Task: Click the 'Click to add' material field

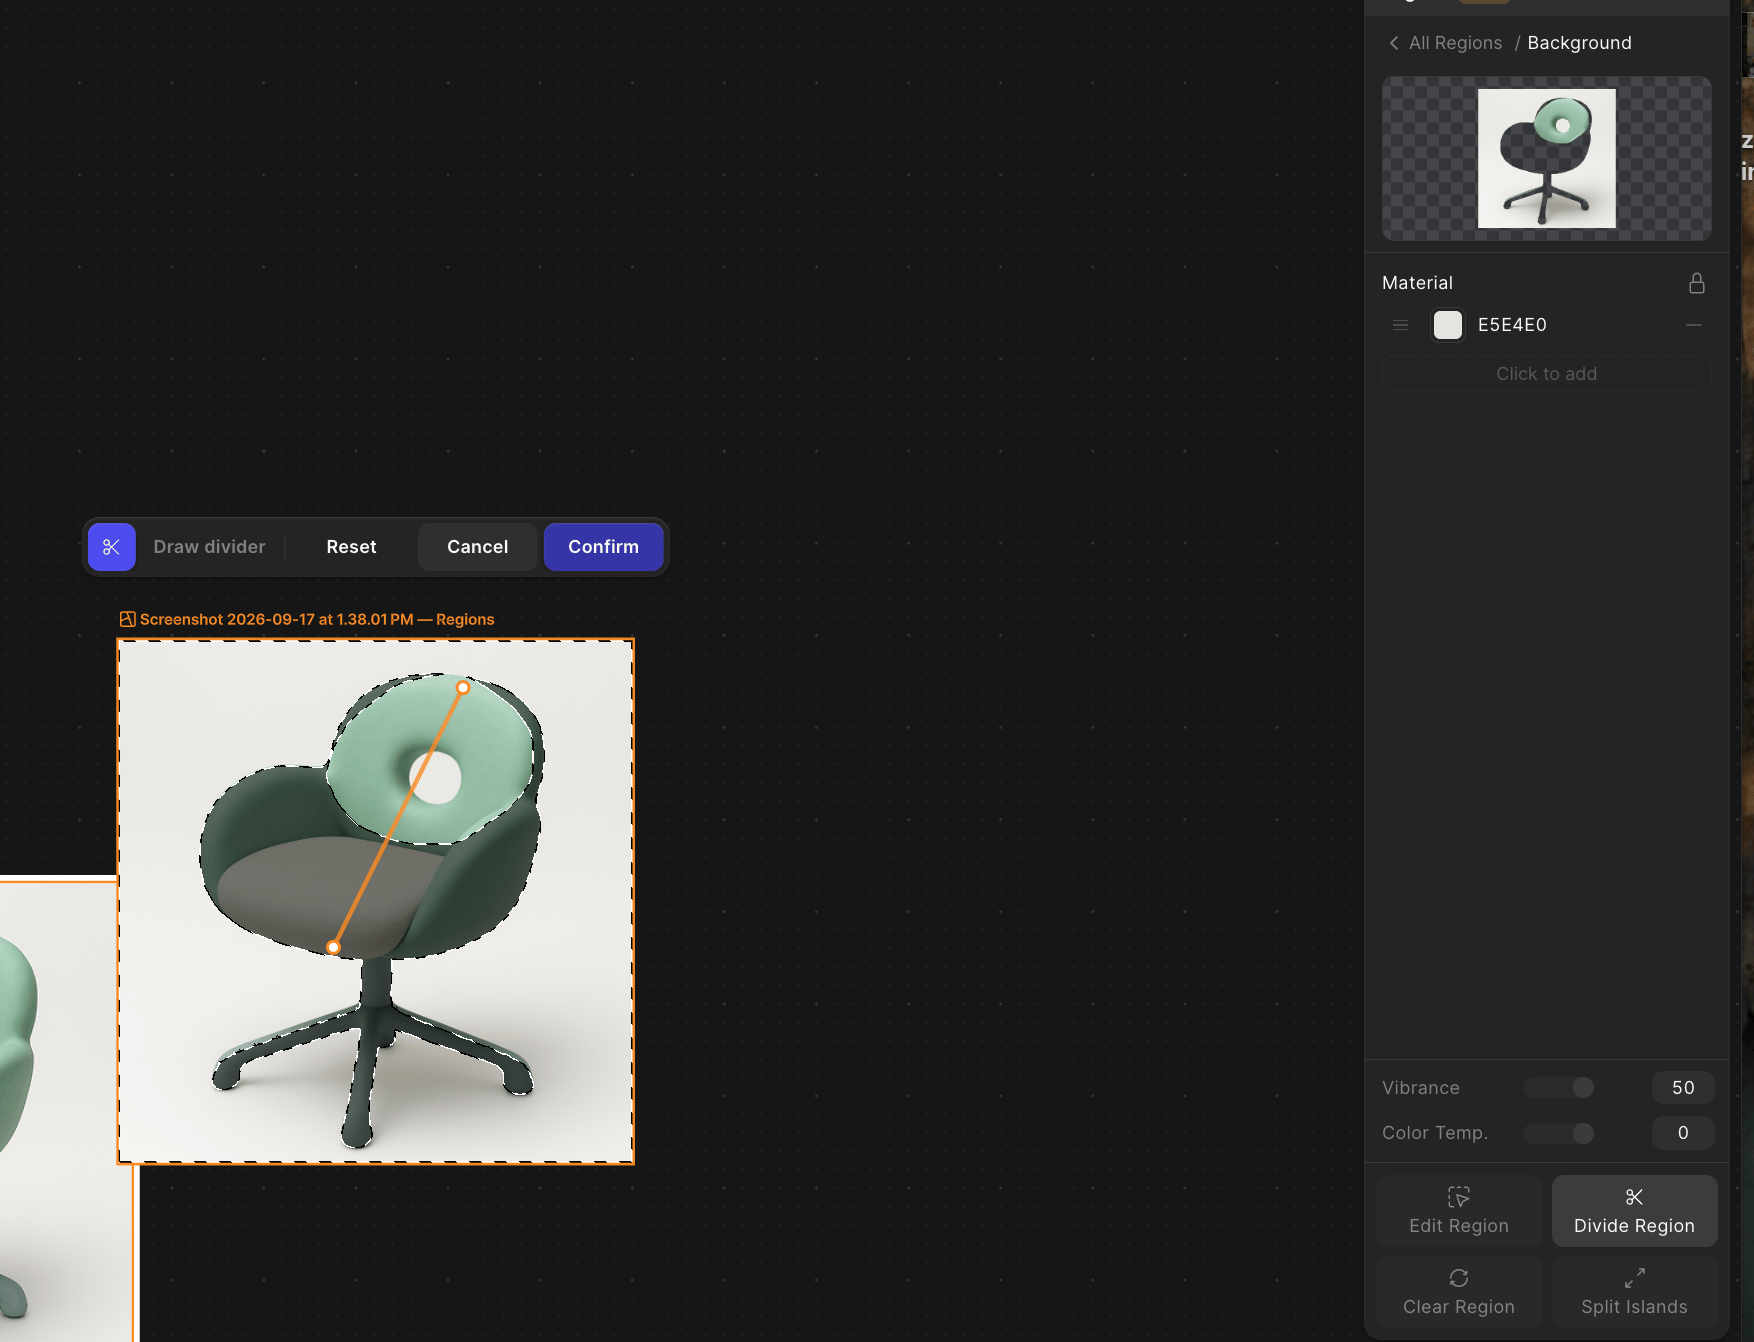Action: click(1546, 374)
